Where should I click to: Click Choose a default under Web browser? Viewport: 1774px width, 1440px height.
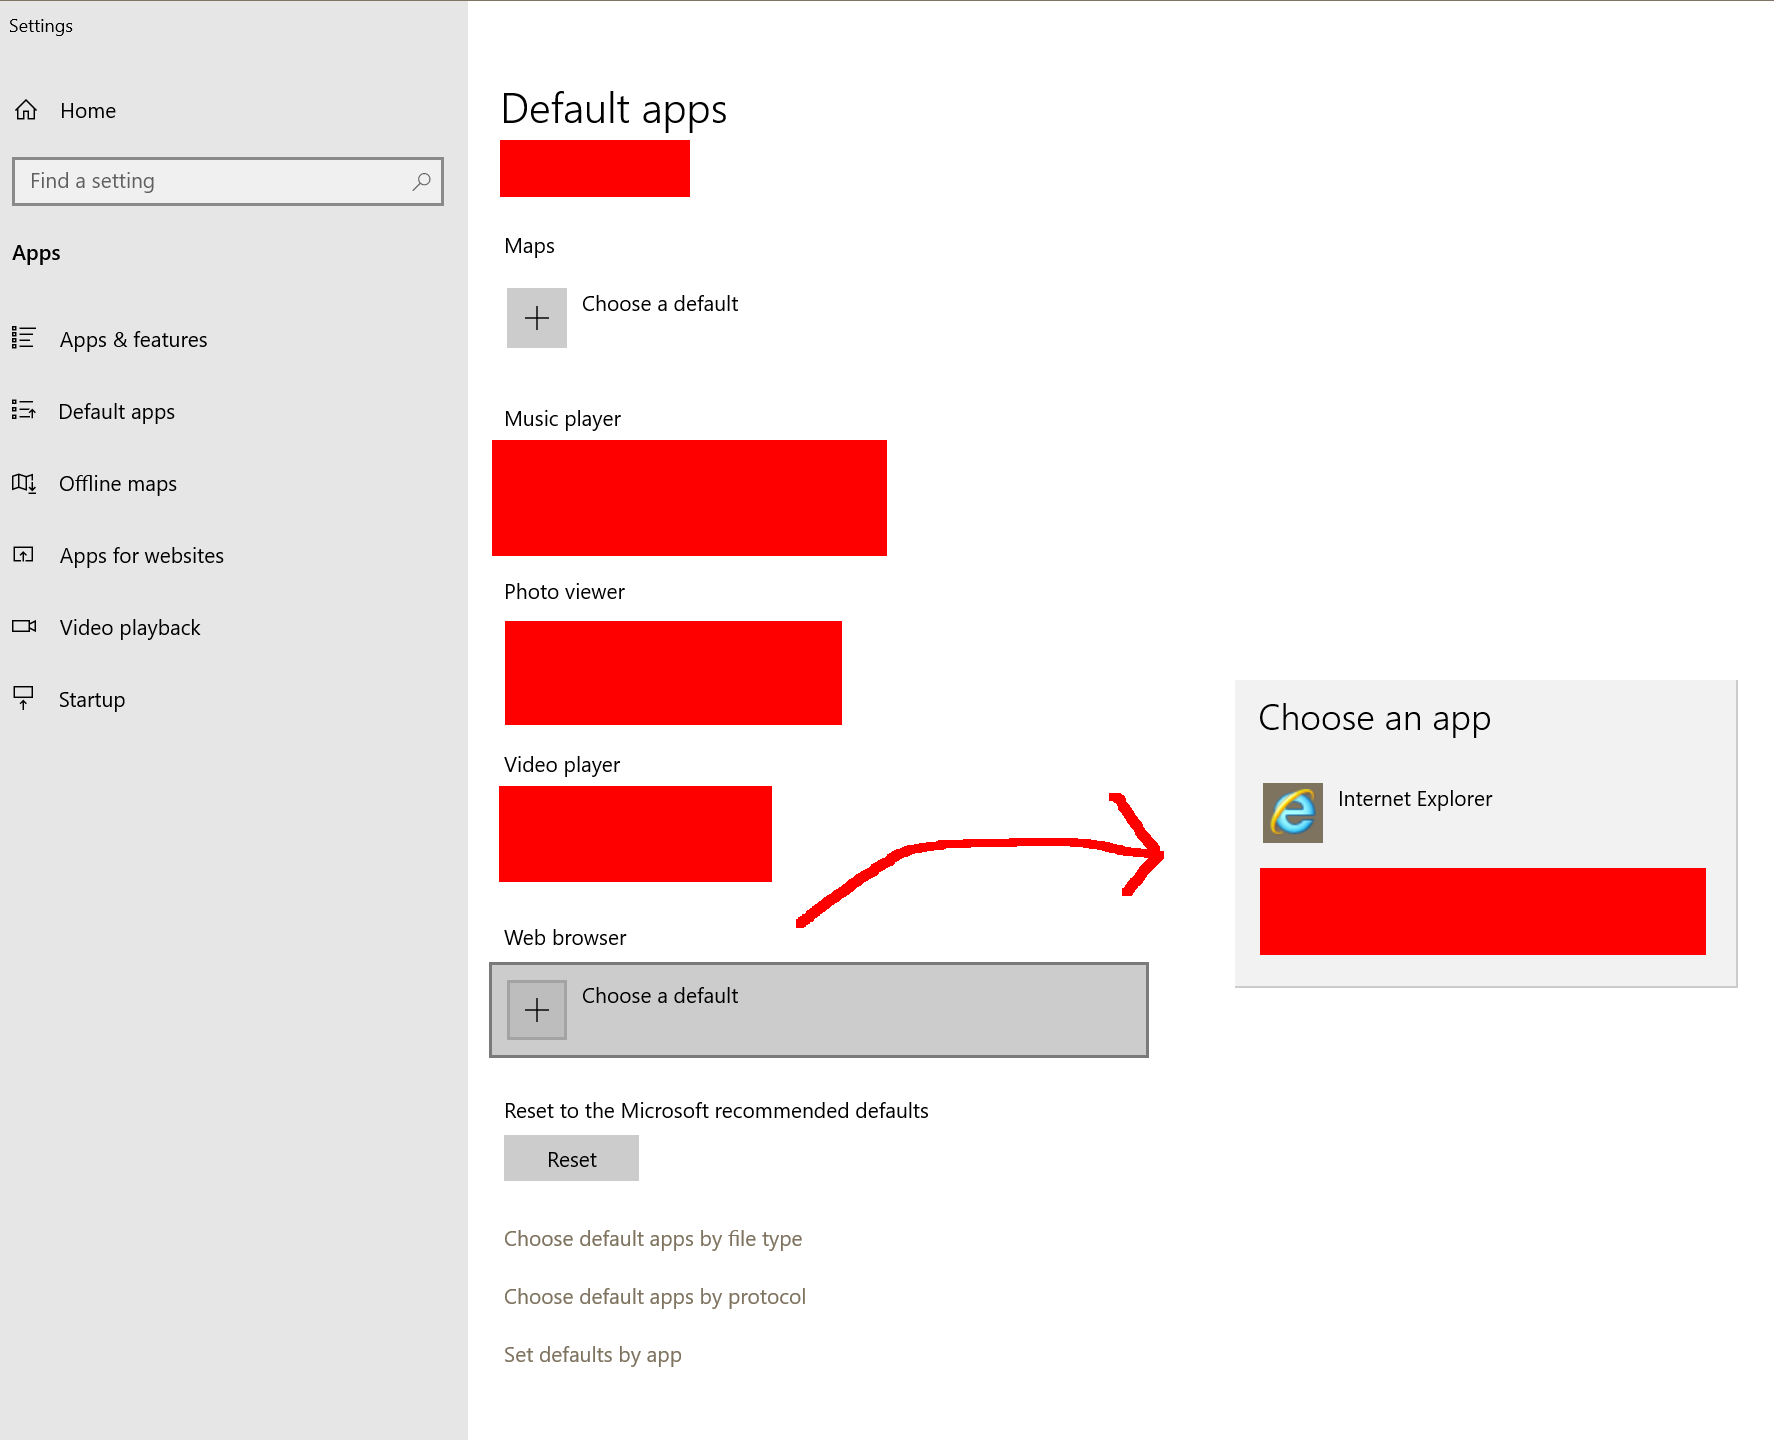coord(819,1010)
